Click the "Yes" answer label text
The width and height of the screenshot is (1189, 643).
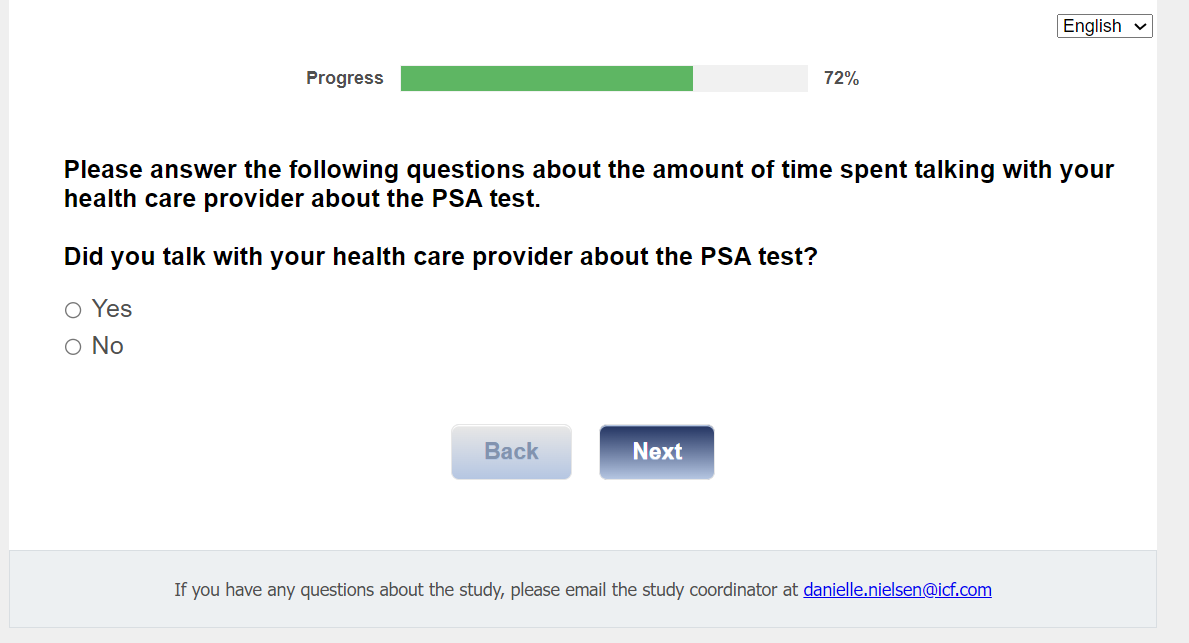(112, 309)
